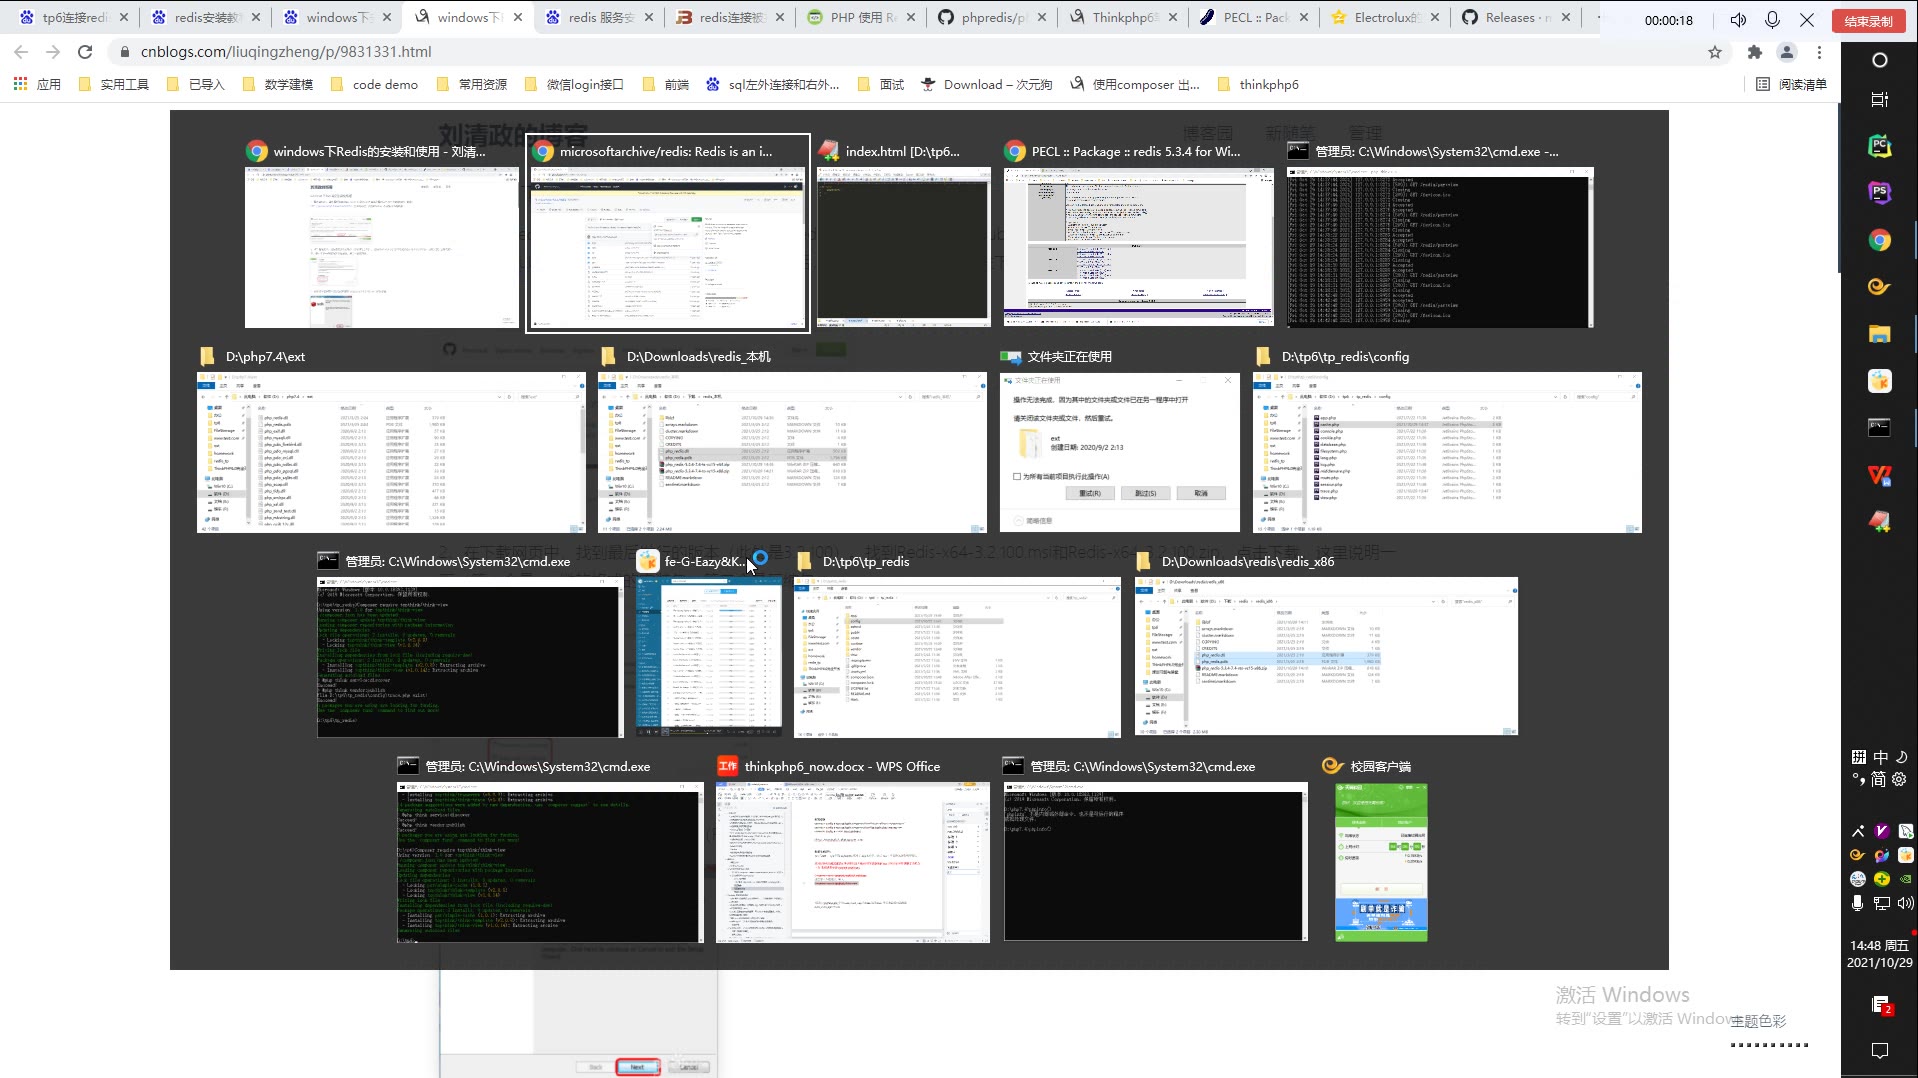Go back to the previous page
Viewport: 1918px width, 1078px height.
21,52
